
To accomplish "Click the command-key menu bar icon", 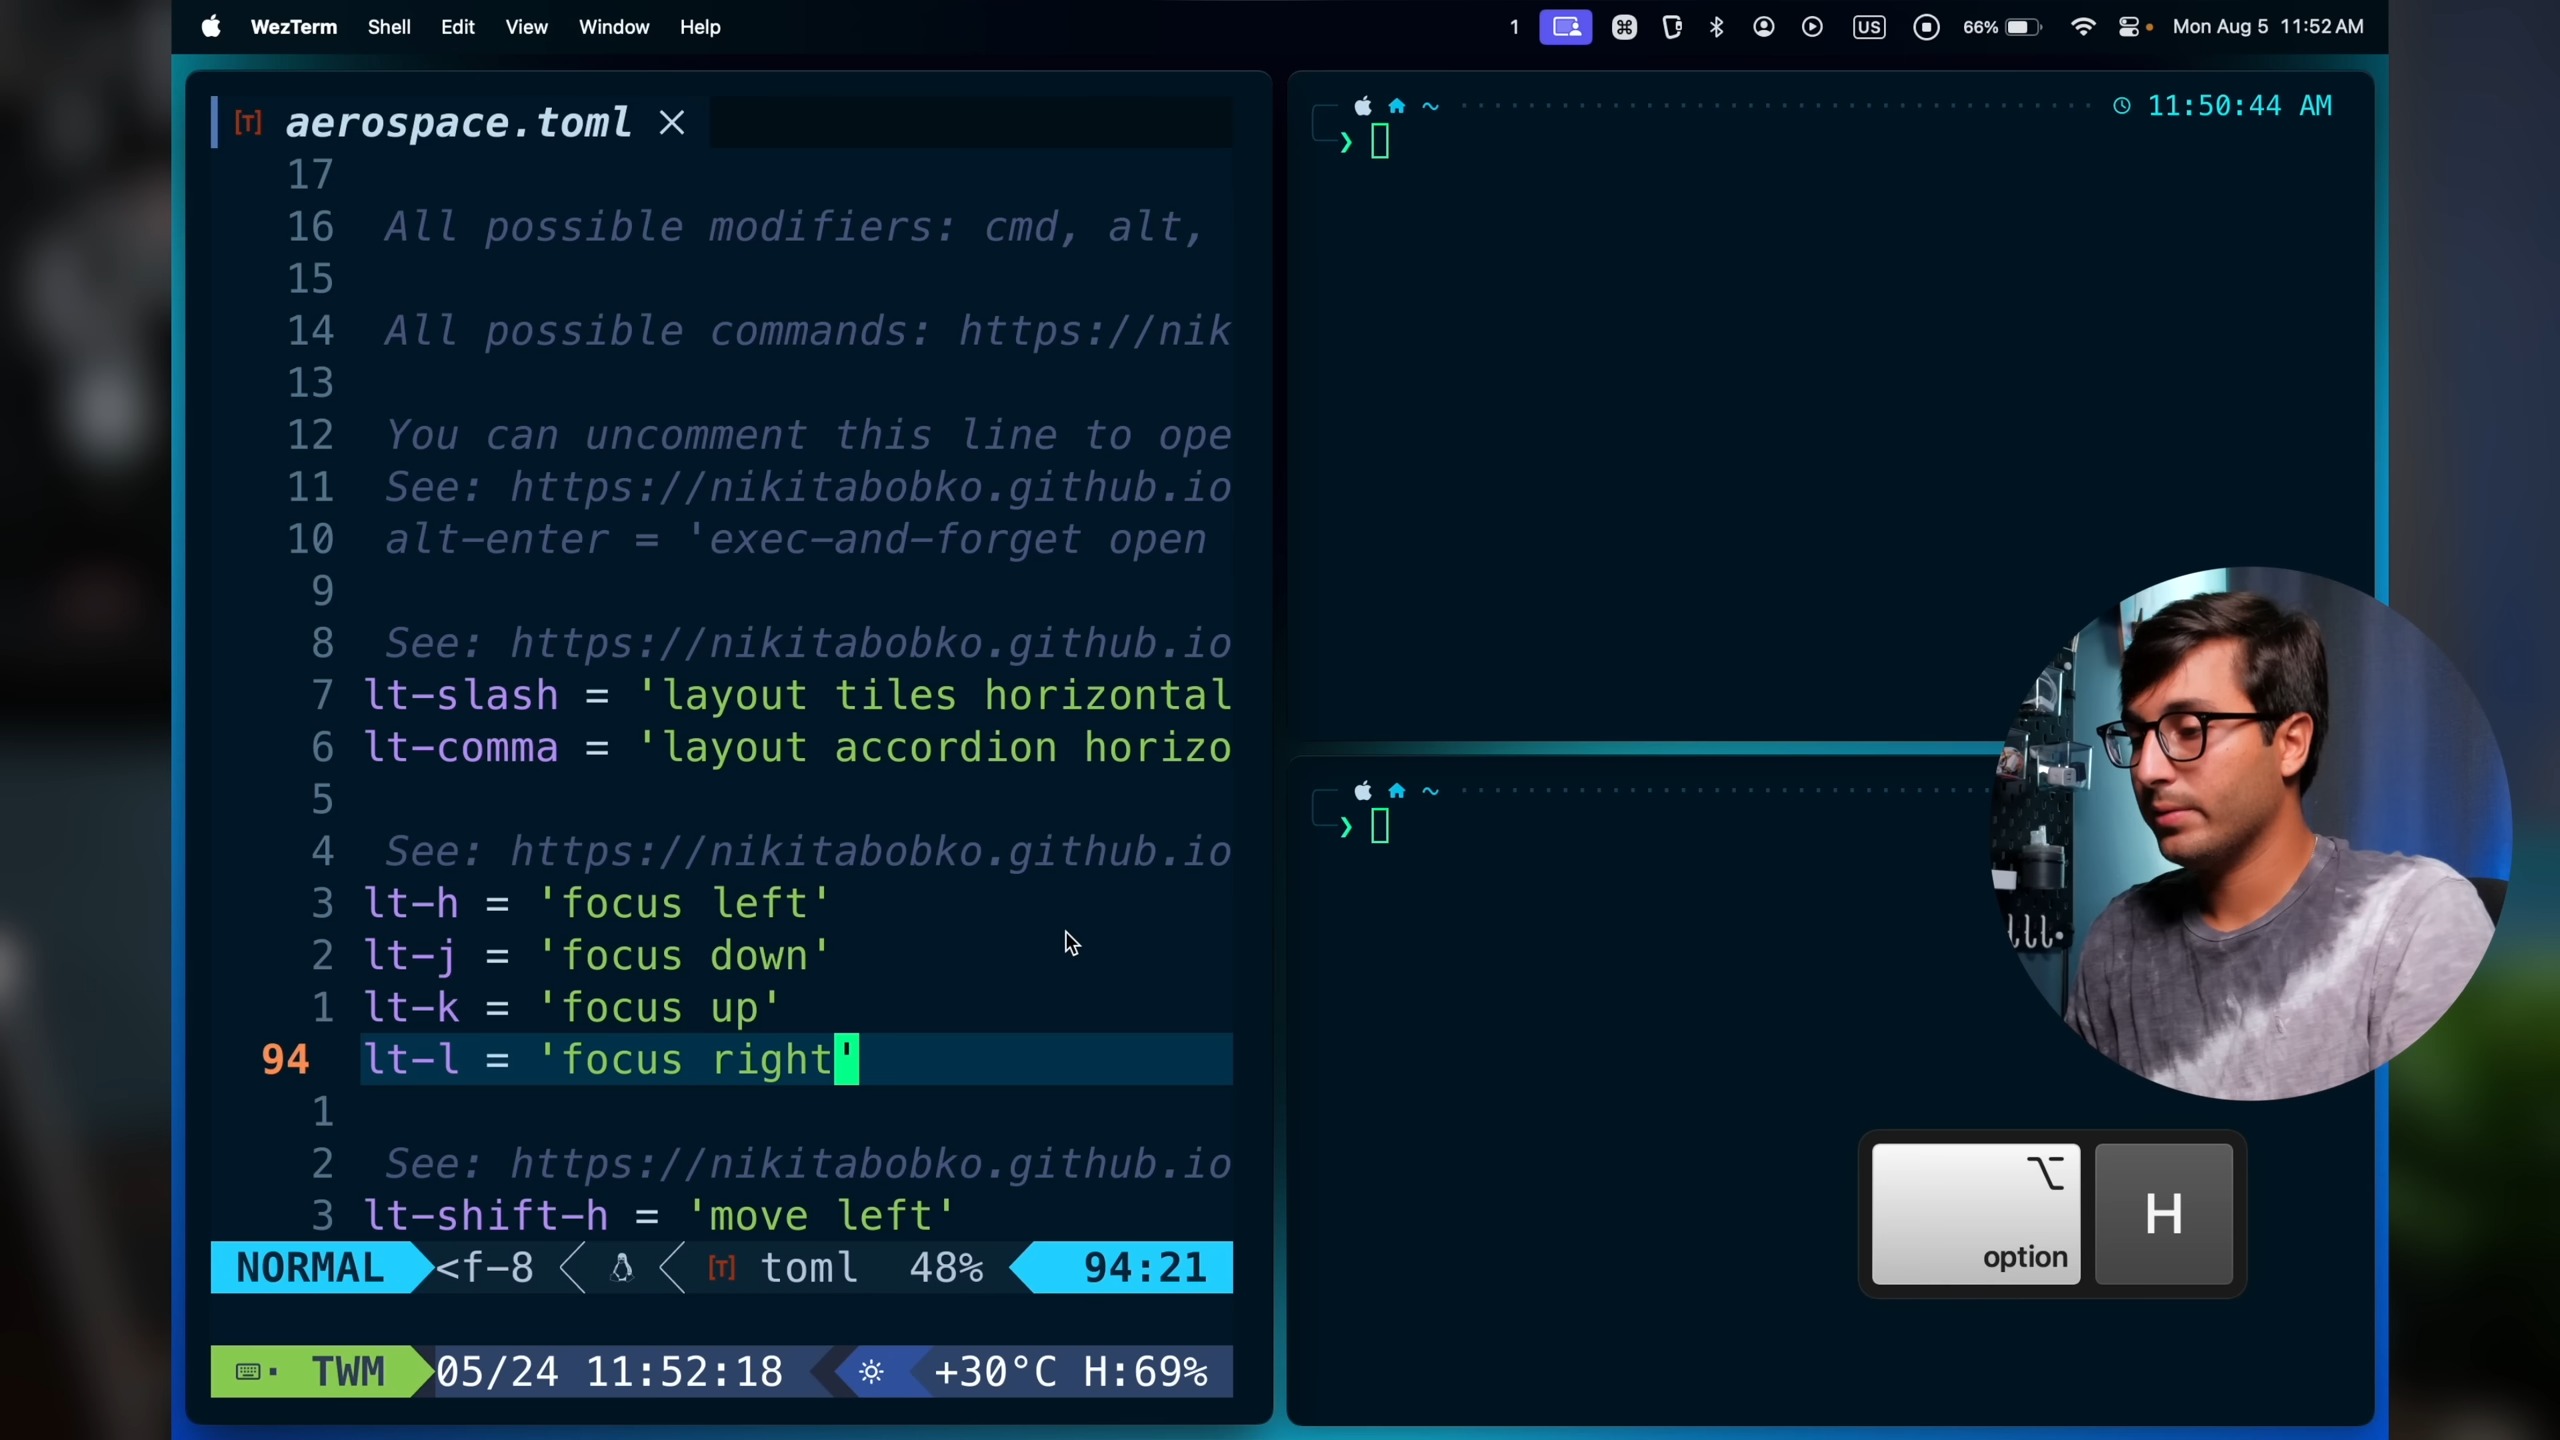I will pos(1624,27).
